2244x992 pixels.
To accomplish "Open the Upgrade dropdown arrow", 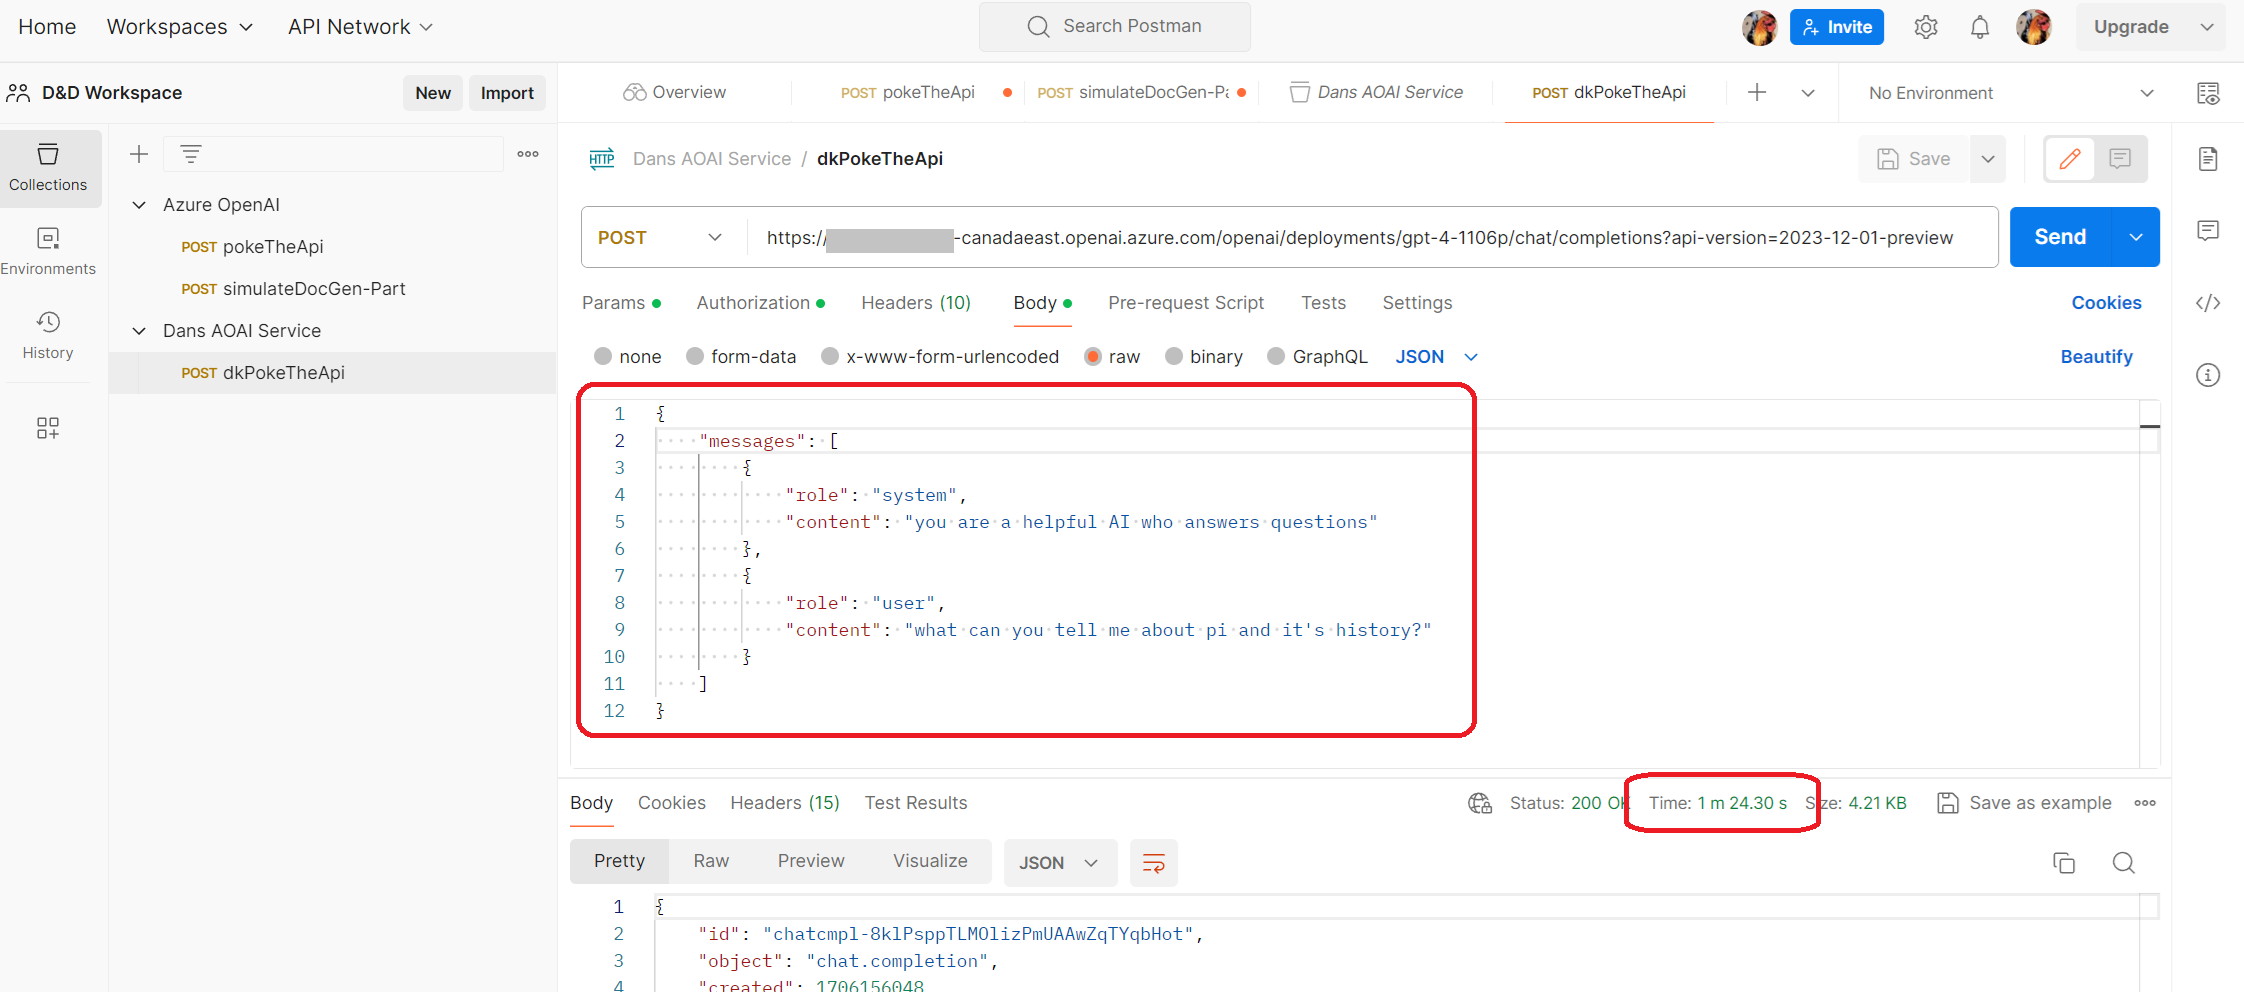I will pos(2207,27).
